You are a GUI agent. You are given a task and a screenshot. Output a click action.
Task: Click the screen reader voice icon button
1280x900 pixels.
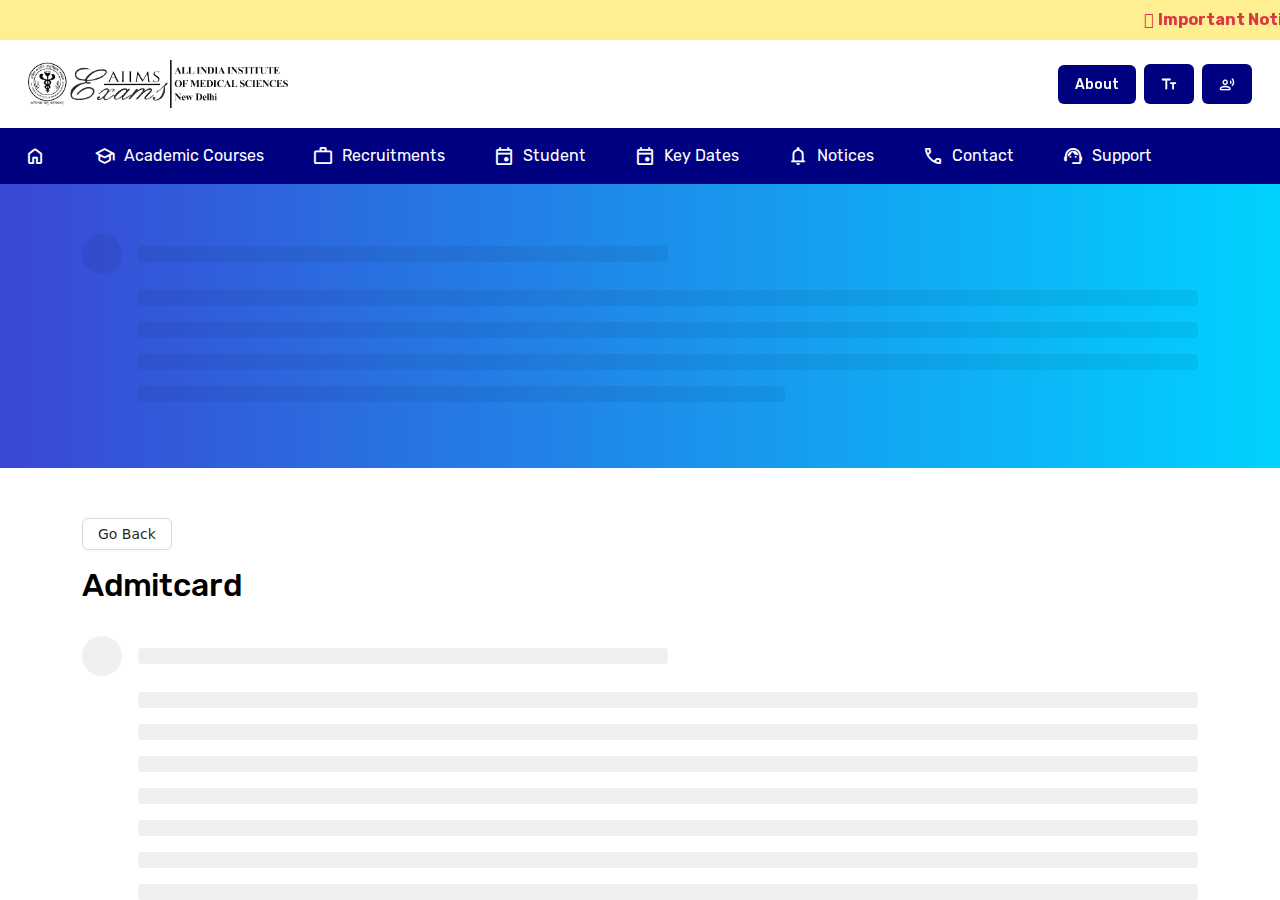[x=1226, y=84]
